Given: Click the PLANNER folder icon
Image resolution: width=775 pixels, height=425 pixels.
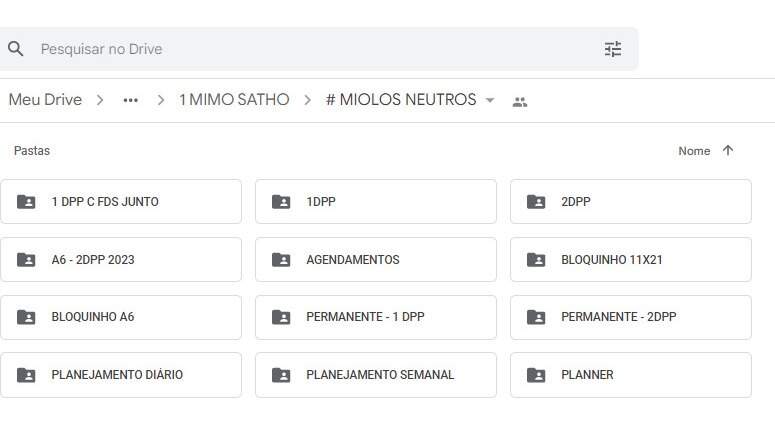Looking at the screenshot, I should 536,375.
